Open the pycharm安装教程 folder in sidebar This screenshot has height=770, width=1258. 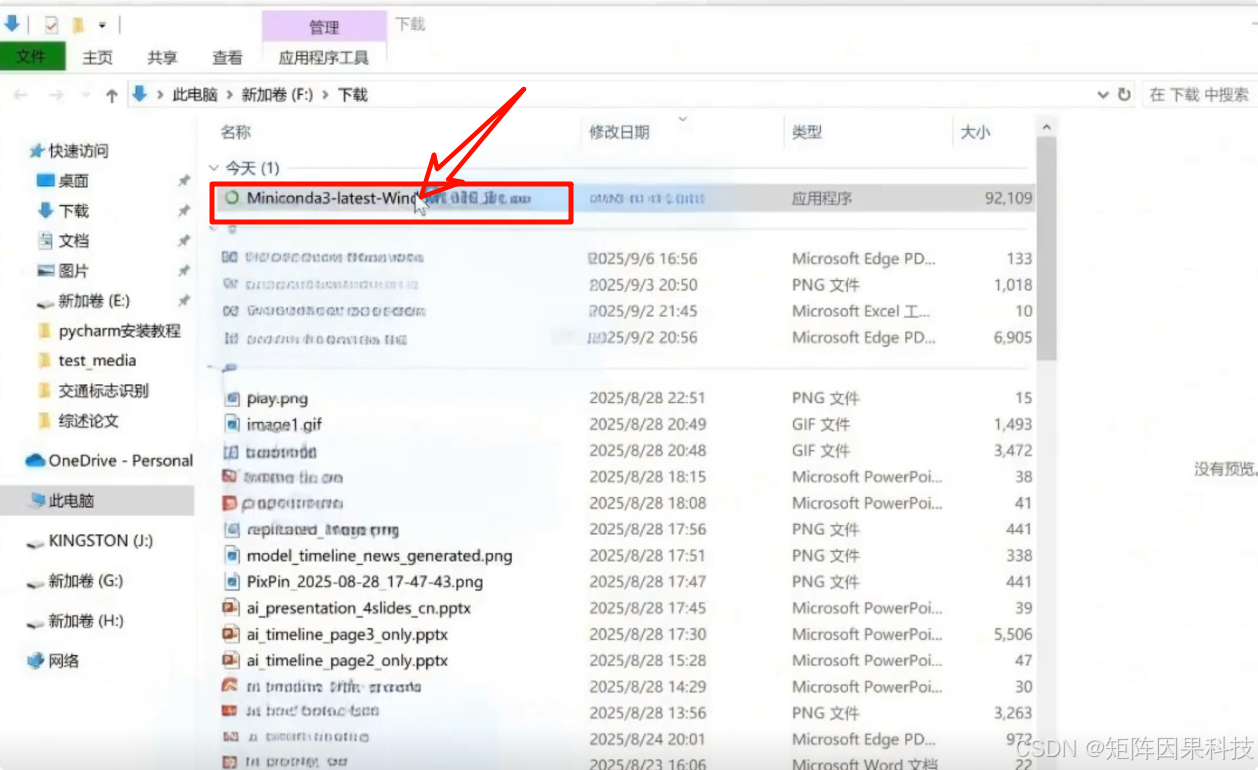120,331
